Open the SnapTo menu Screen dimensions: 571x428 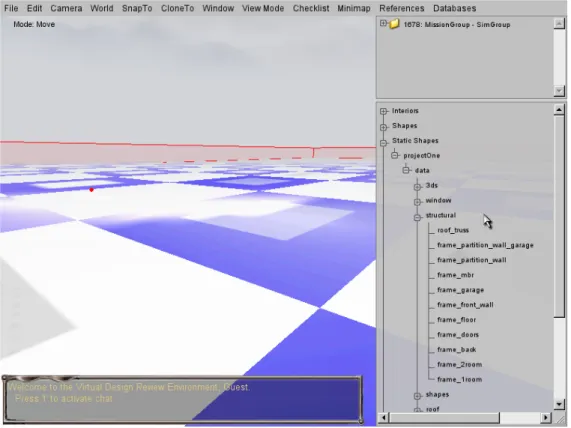137,8
